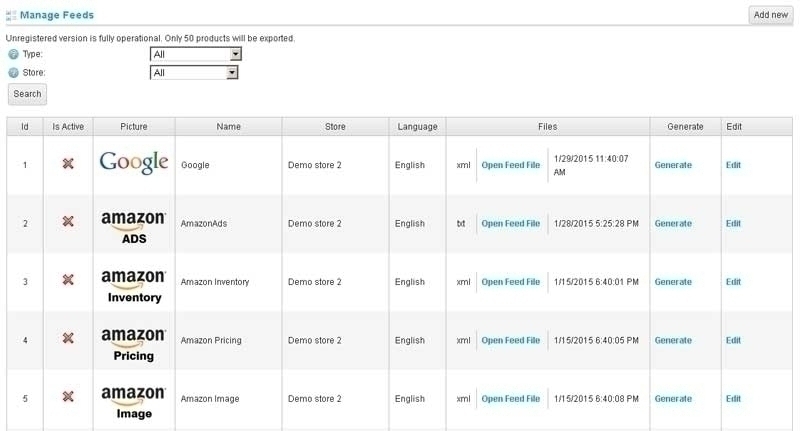The height and width of the screenshot is (431, 800).
Task: Open Feed File for Google feed
Action: tap(511, 165)
